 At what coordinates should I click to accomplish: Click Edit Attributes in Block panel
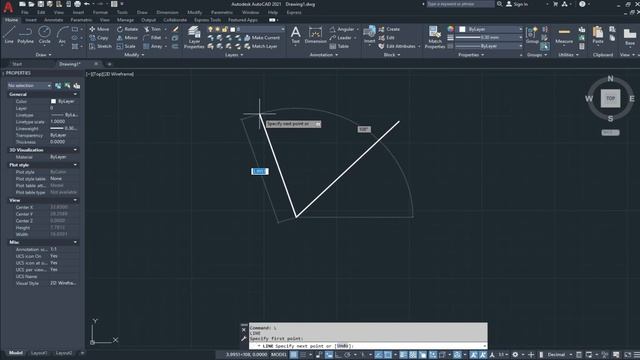tap(398, 46)
